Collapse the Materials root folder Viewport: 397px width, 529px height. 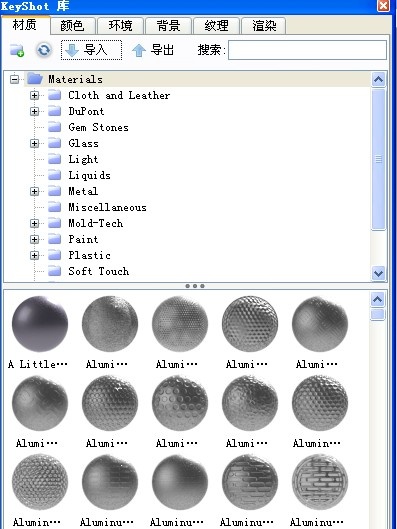point(14,79)
